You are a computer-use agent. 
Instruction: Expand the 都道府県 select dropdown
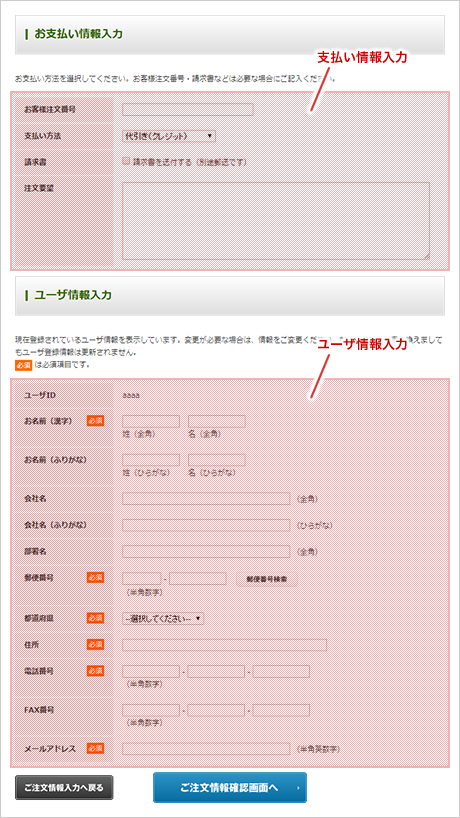click(163, 618)
